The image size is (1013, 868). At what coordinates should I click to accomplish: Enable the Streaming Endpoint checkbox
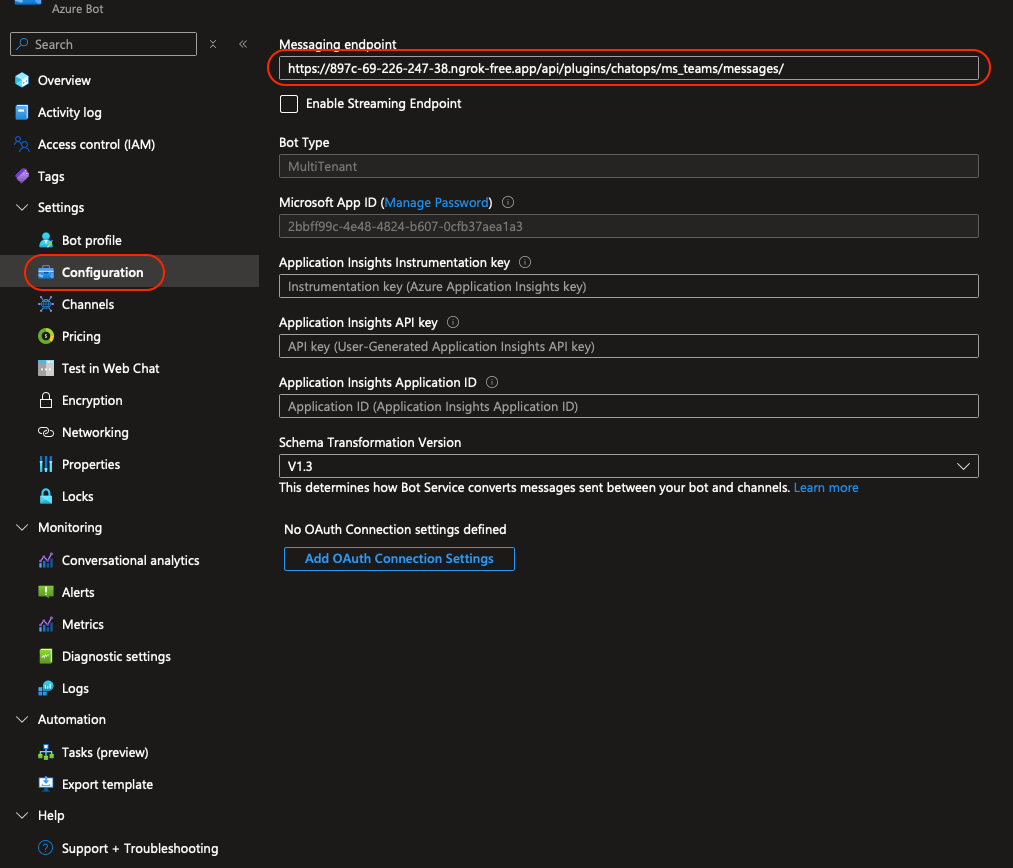tap(289, 103)
